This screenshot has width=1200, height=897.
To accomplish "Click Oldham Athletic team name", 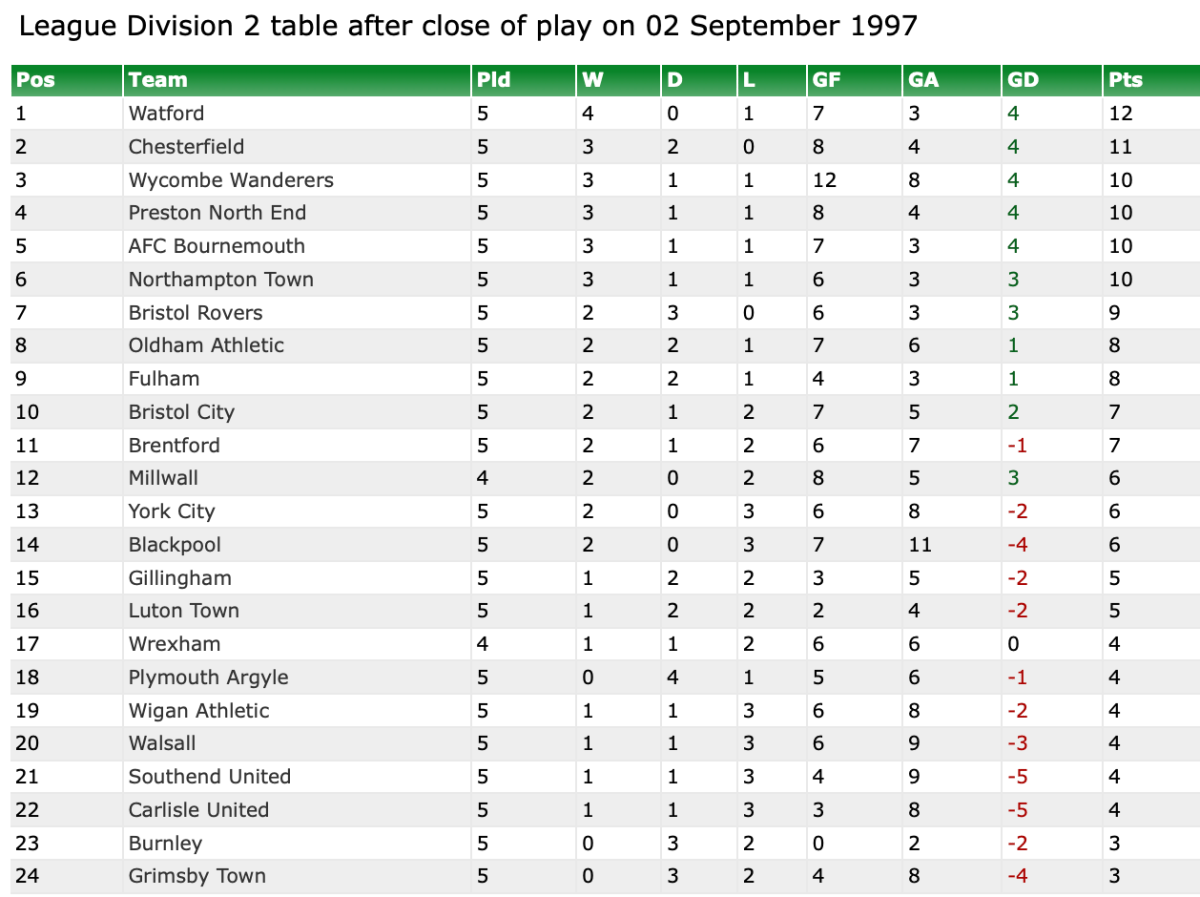I will pyautogui.click(x=206, y=345).
